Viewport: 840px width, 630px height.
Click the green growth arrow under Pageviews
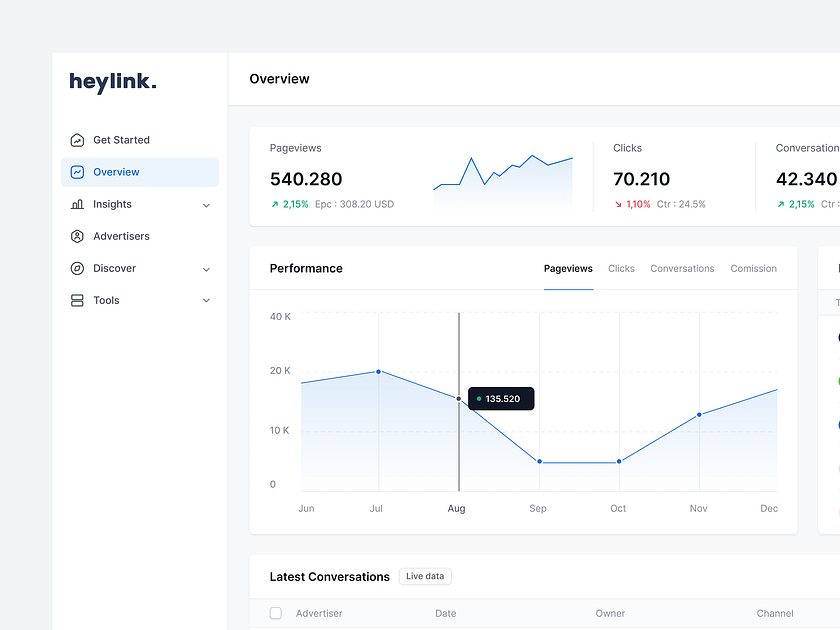[x=273, y=203]
